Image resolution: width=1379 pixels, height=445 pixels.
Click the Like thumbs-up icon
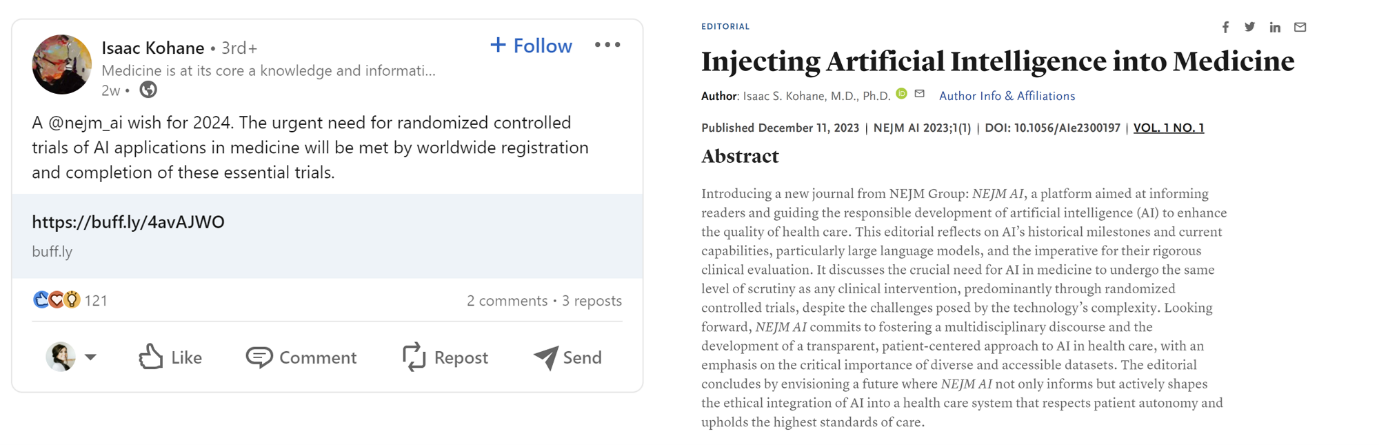151,357
